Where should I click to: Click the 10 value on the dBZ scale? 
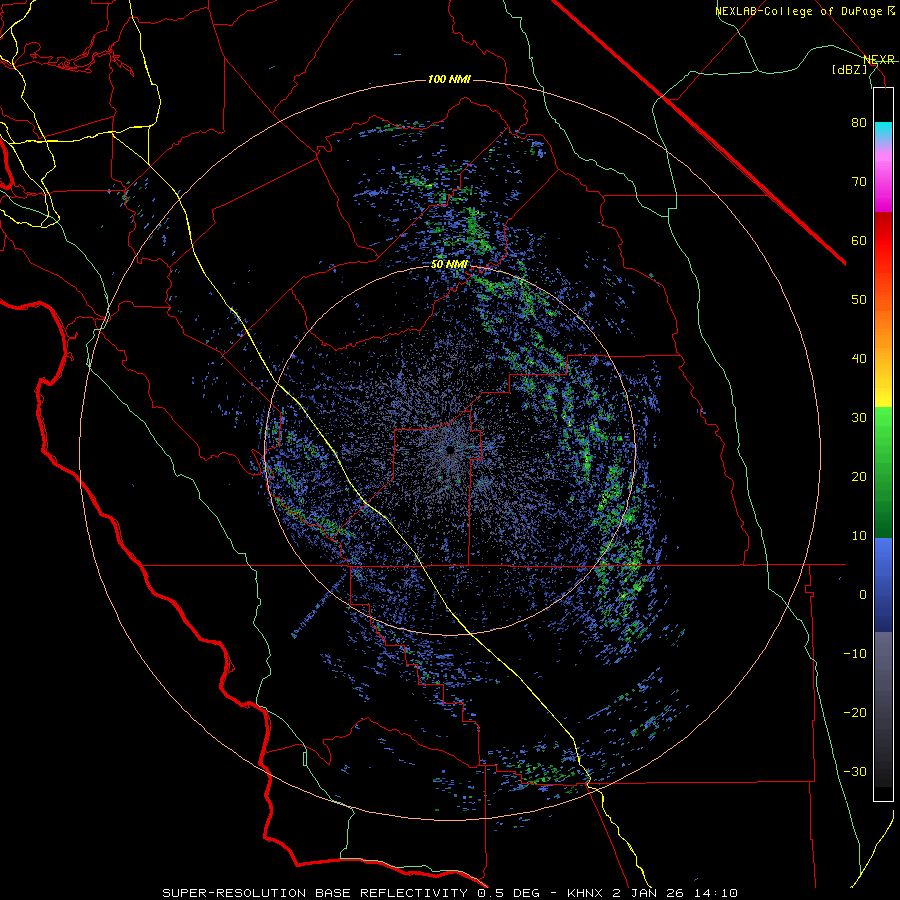tap(859, 536)
